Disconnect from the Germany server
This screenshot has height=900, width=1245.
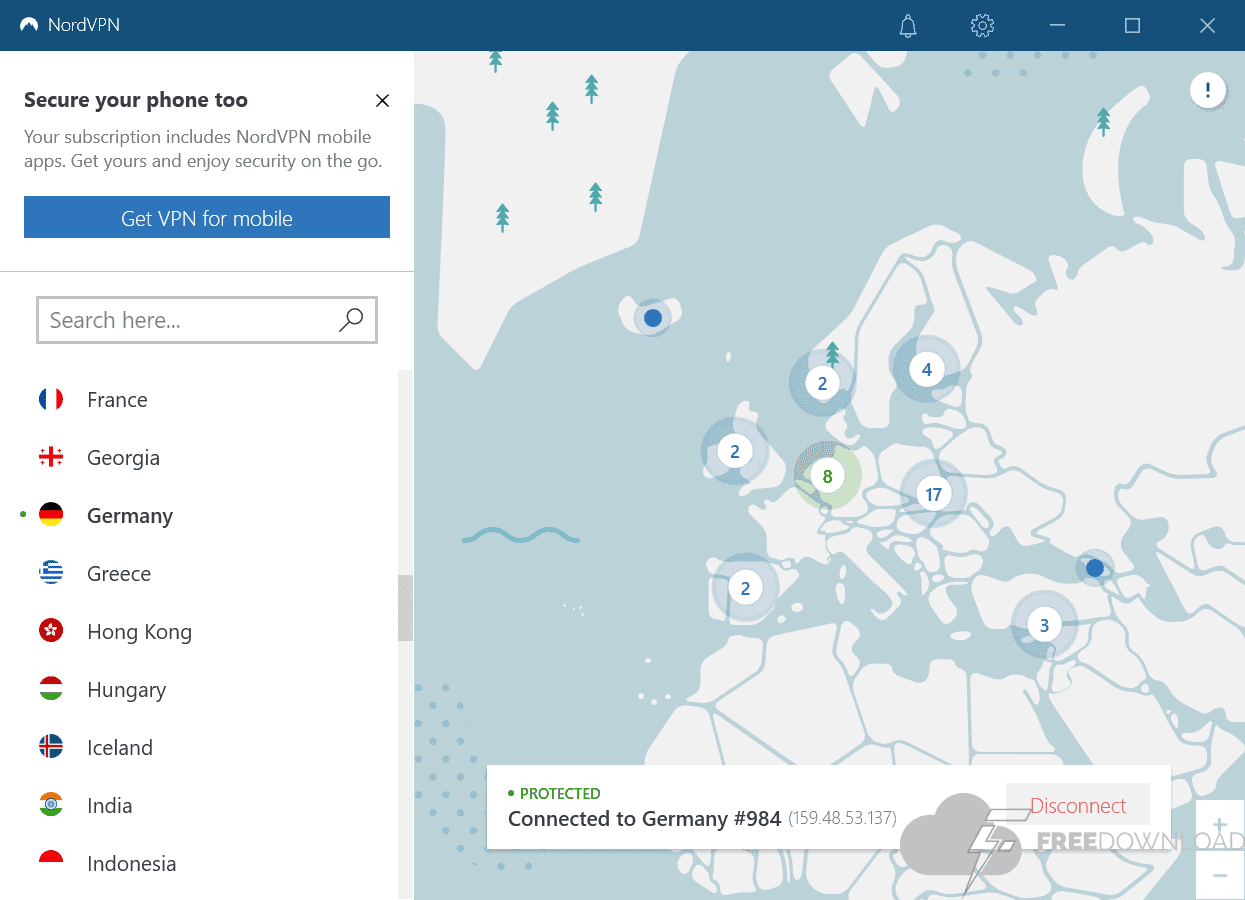coord(1078,806)
